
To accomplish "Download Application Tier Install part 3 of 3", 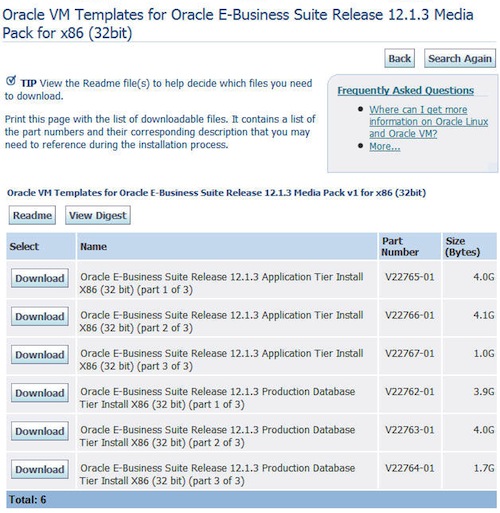I will (x=40, y=355).
